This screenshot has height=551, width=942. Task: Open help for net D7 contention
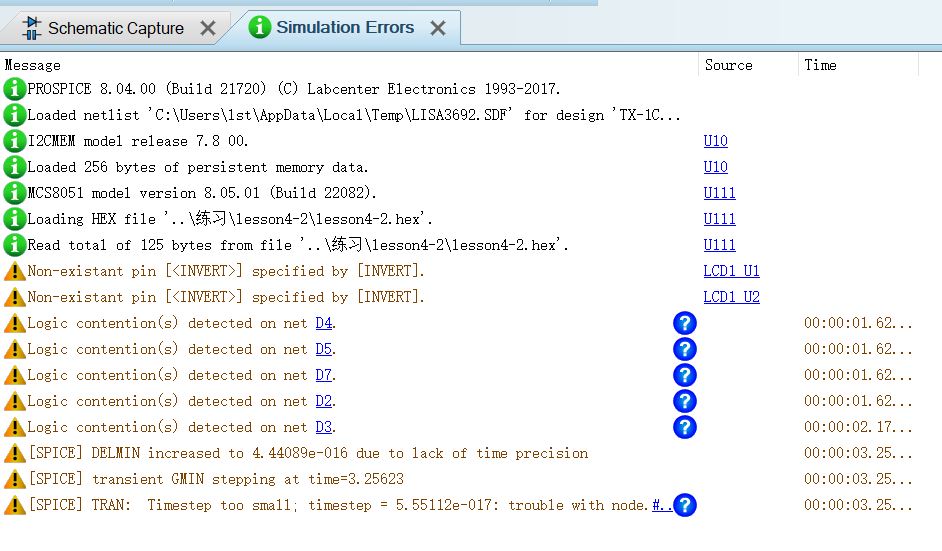tap(685, 375)
